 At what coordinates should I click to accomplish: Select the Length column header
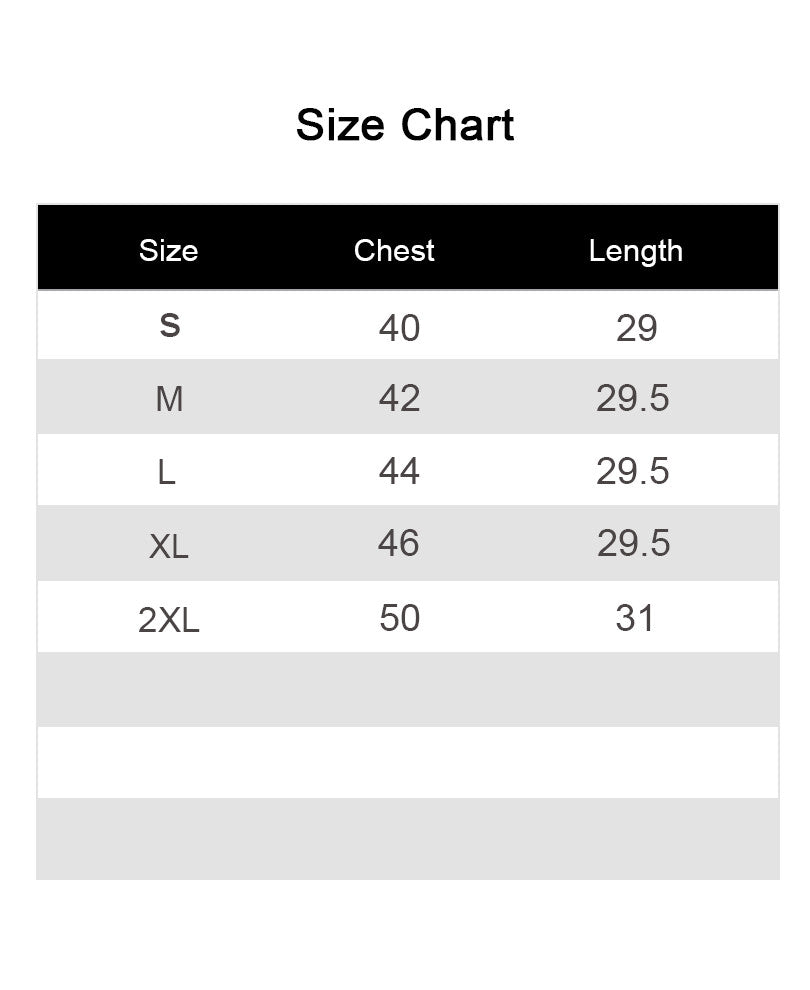coord(636,252)
